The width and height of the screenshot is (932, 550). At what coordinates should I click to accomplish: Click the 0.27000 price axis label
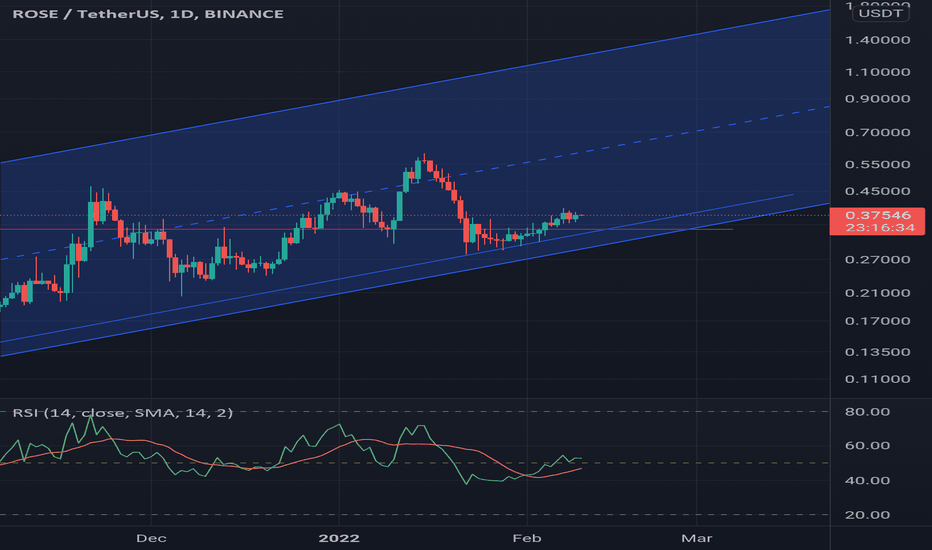point(877,259)
